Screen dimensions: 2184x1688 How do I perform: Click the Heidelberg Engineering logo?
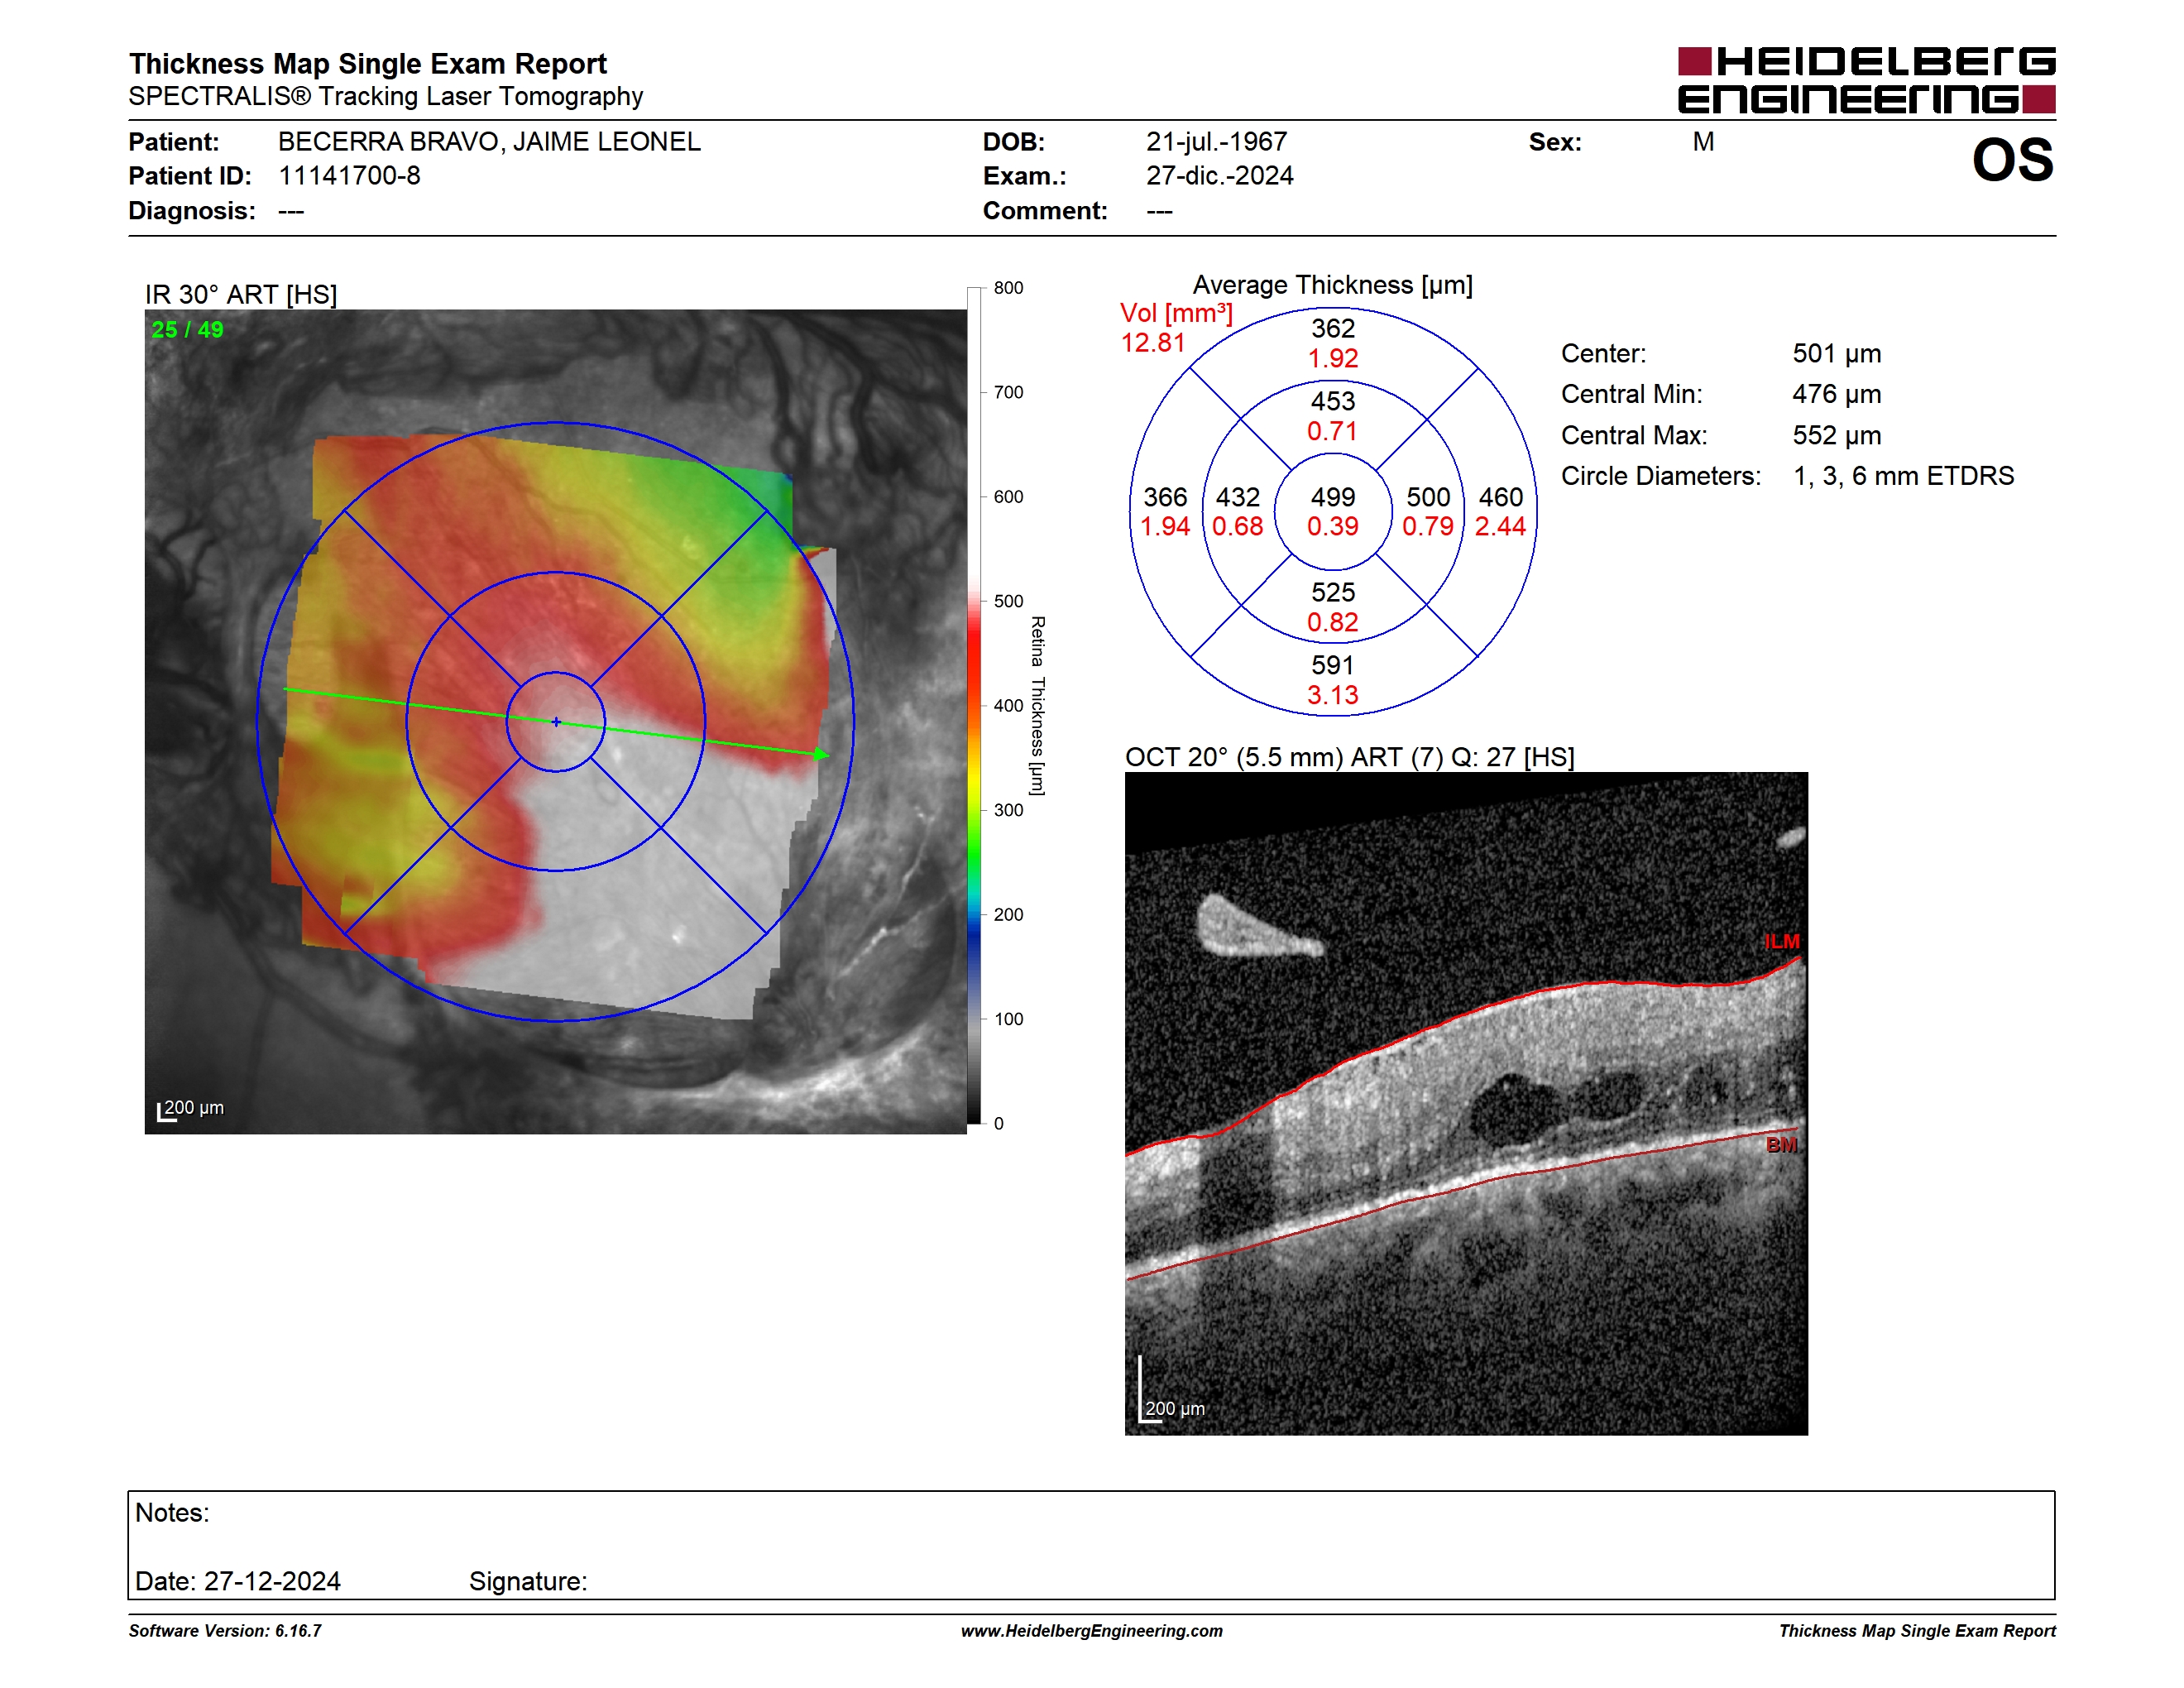coord(1866,80)
